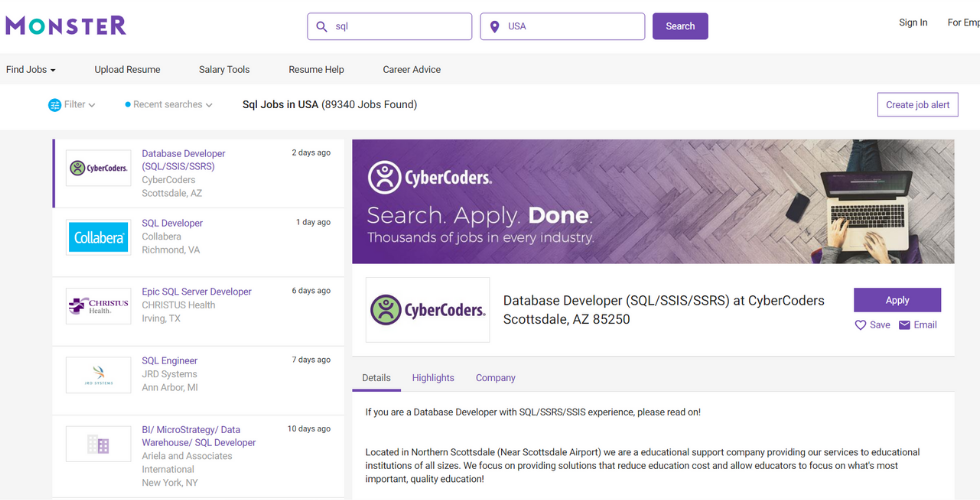Open the Collabera logo thumbnail
This screenshot has width=980, height=500.
click(99, 238)
